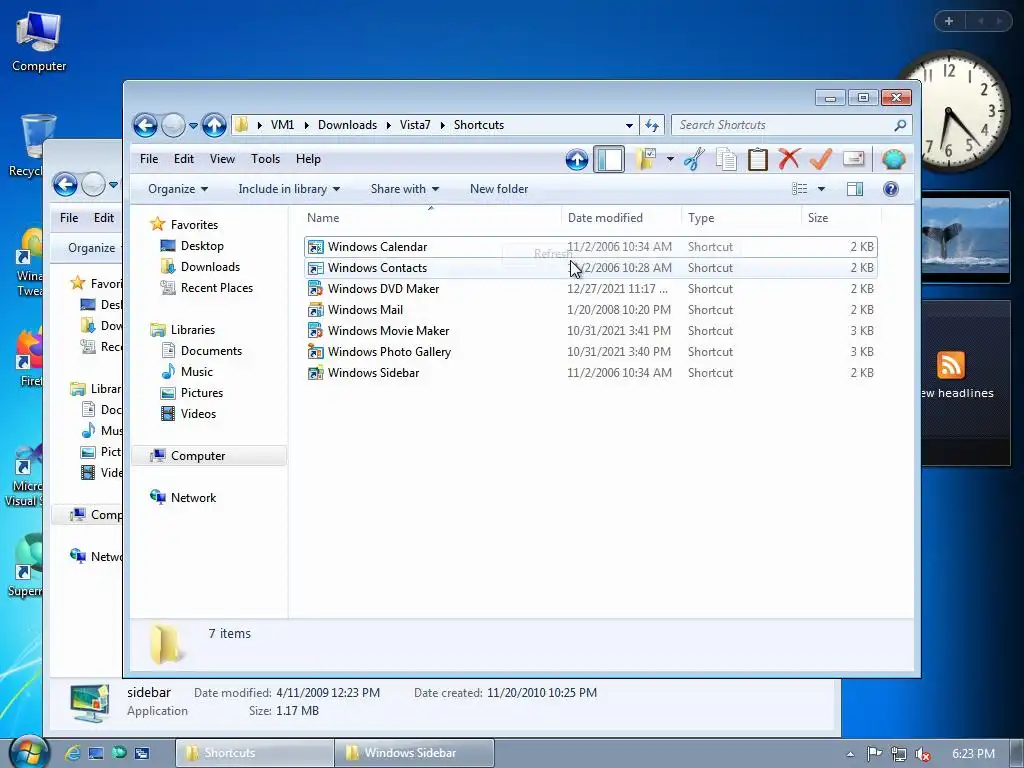This screenshot has height=768, width=1024.
Task: Expand the arrow after Vista7 in the breadcrumb
Action: pyautogui.click(x=442, y=125)
